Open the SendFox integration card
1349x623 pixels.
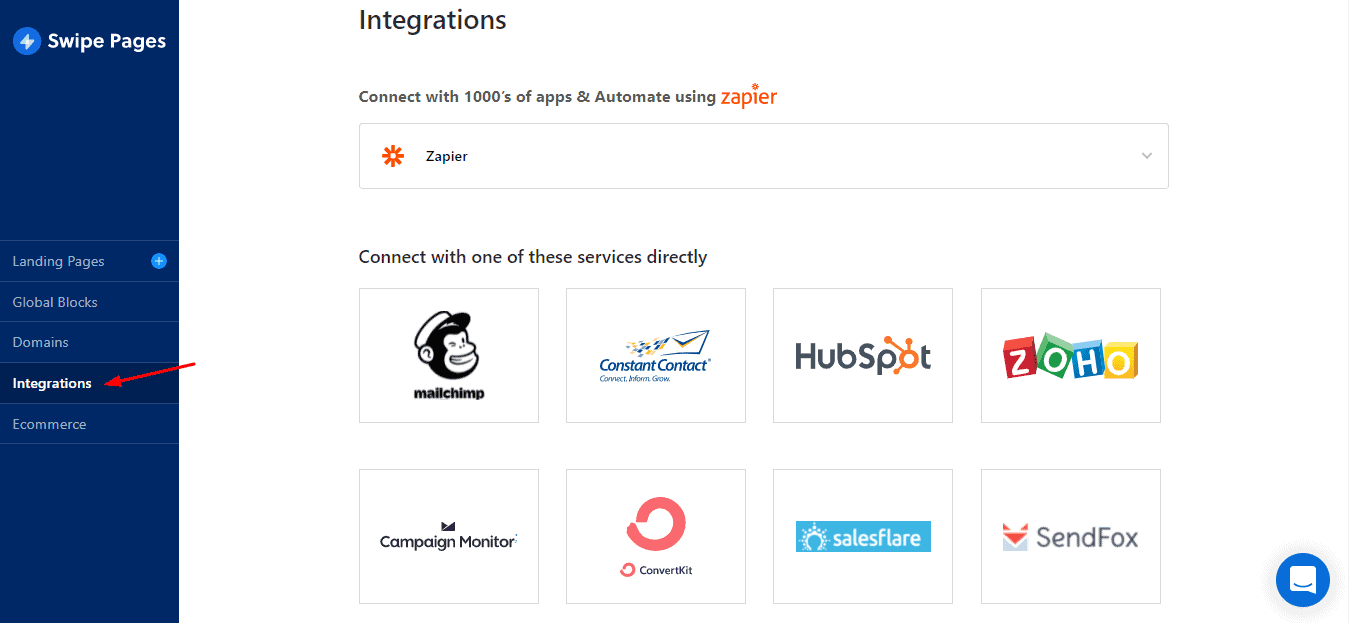point(1070,537)
